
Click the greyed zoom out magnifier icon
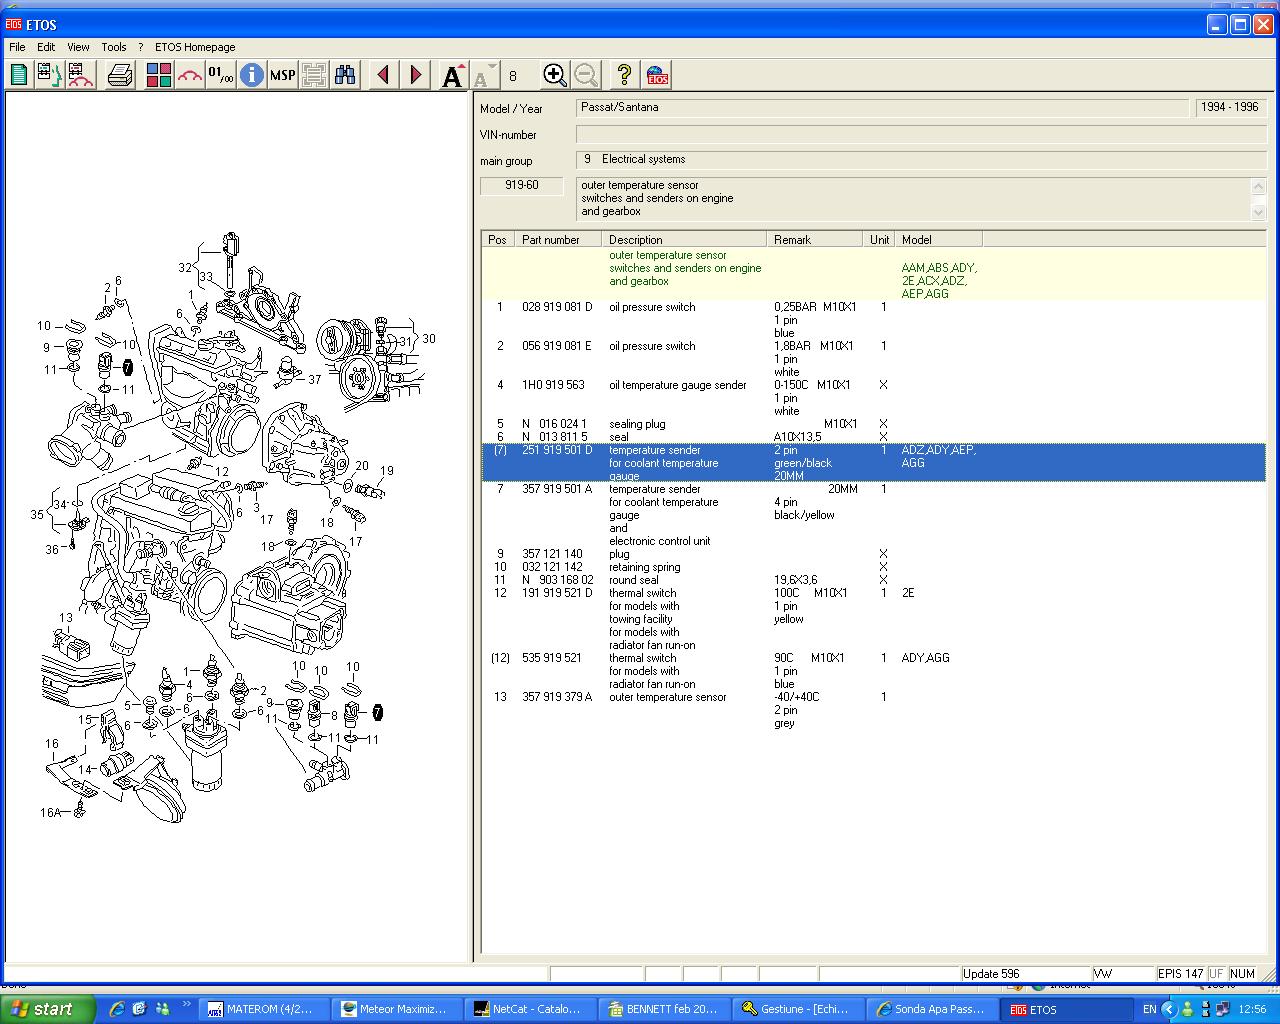tap(586, 75)
